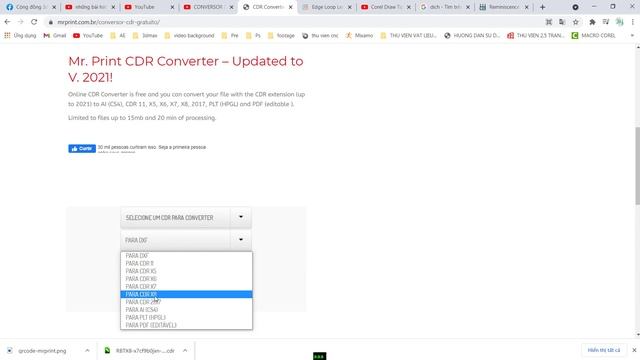This screenshot has width=640, height=360.
Task: Reload the current page
Action: coord(34,22)
